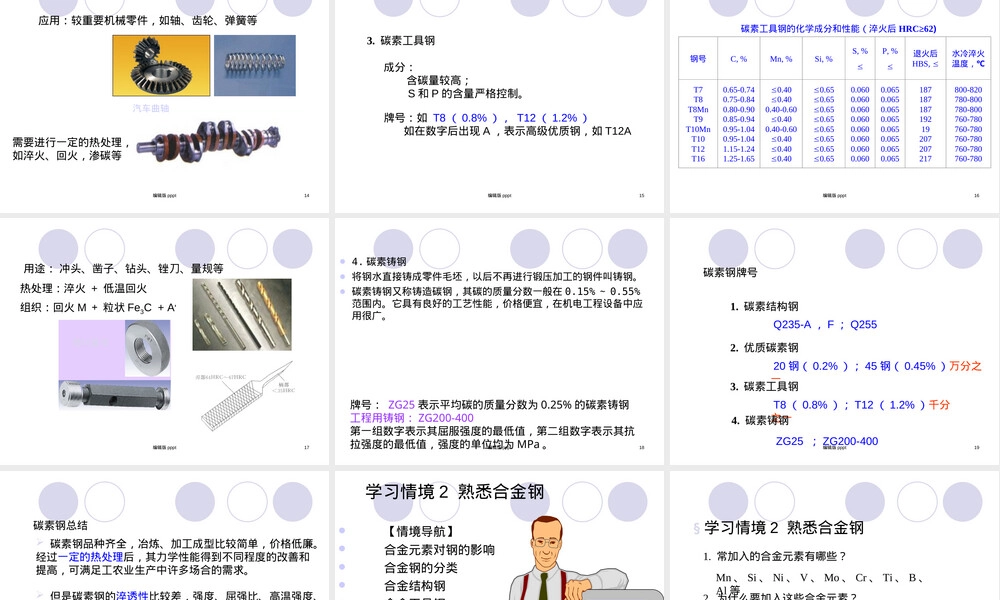Viewport: 1000px width, 600px height.
Task: Select the bevel gear photo on slide 14
Action: (161, 66)
